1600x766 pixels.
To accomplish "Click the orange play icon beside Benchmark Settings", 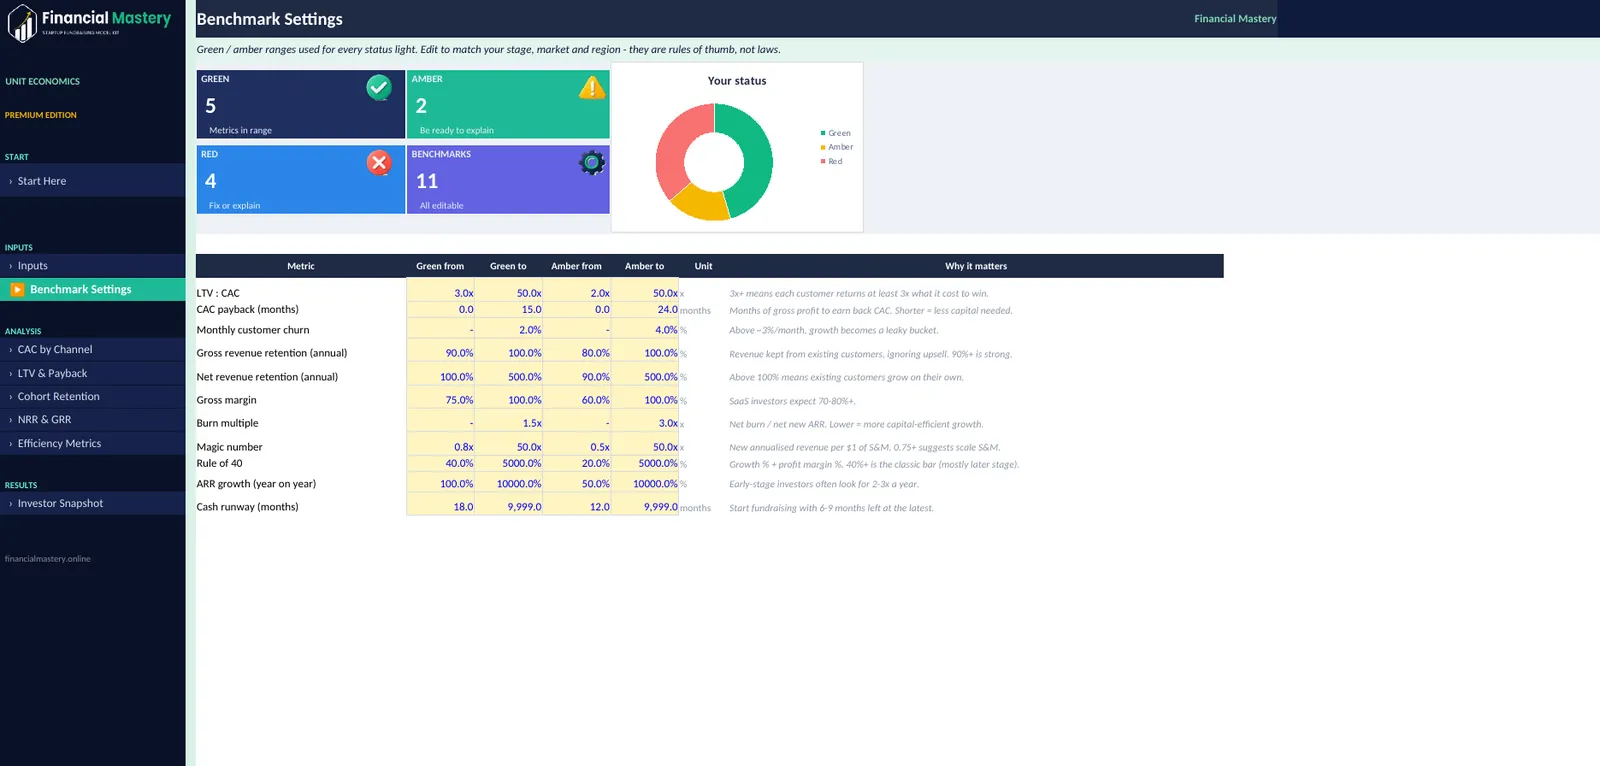I will [17, 290].
